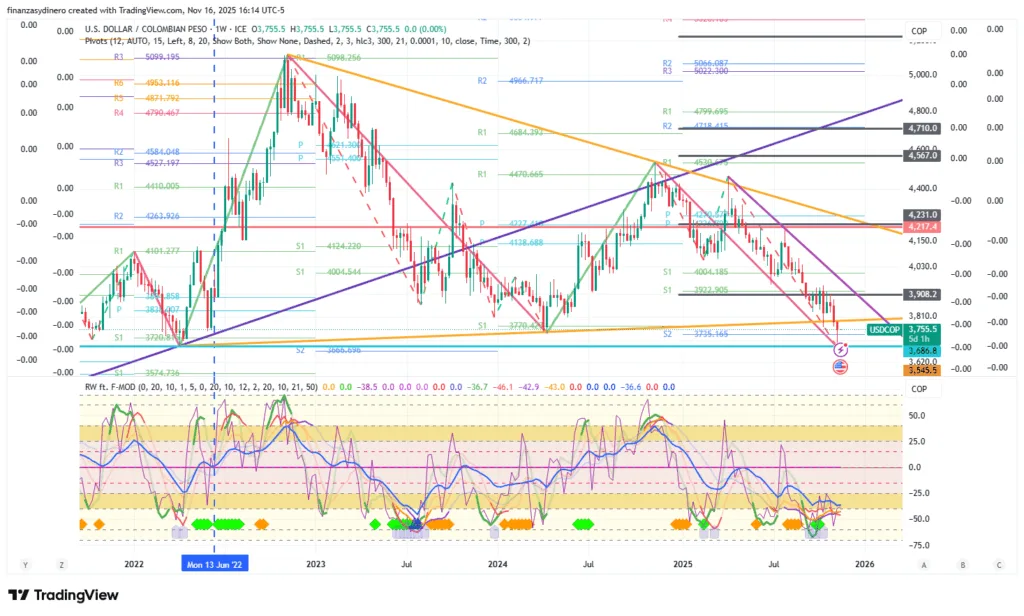1024x616 pixels.
Task: Click the 4,710.0 price level label
Action: click(x=921, y=128)
